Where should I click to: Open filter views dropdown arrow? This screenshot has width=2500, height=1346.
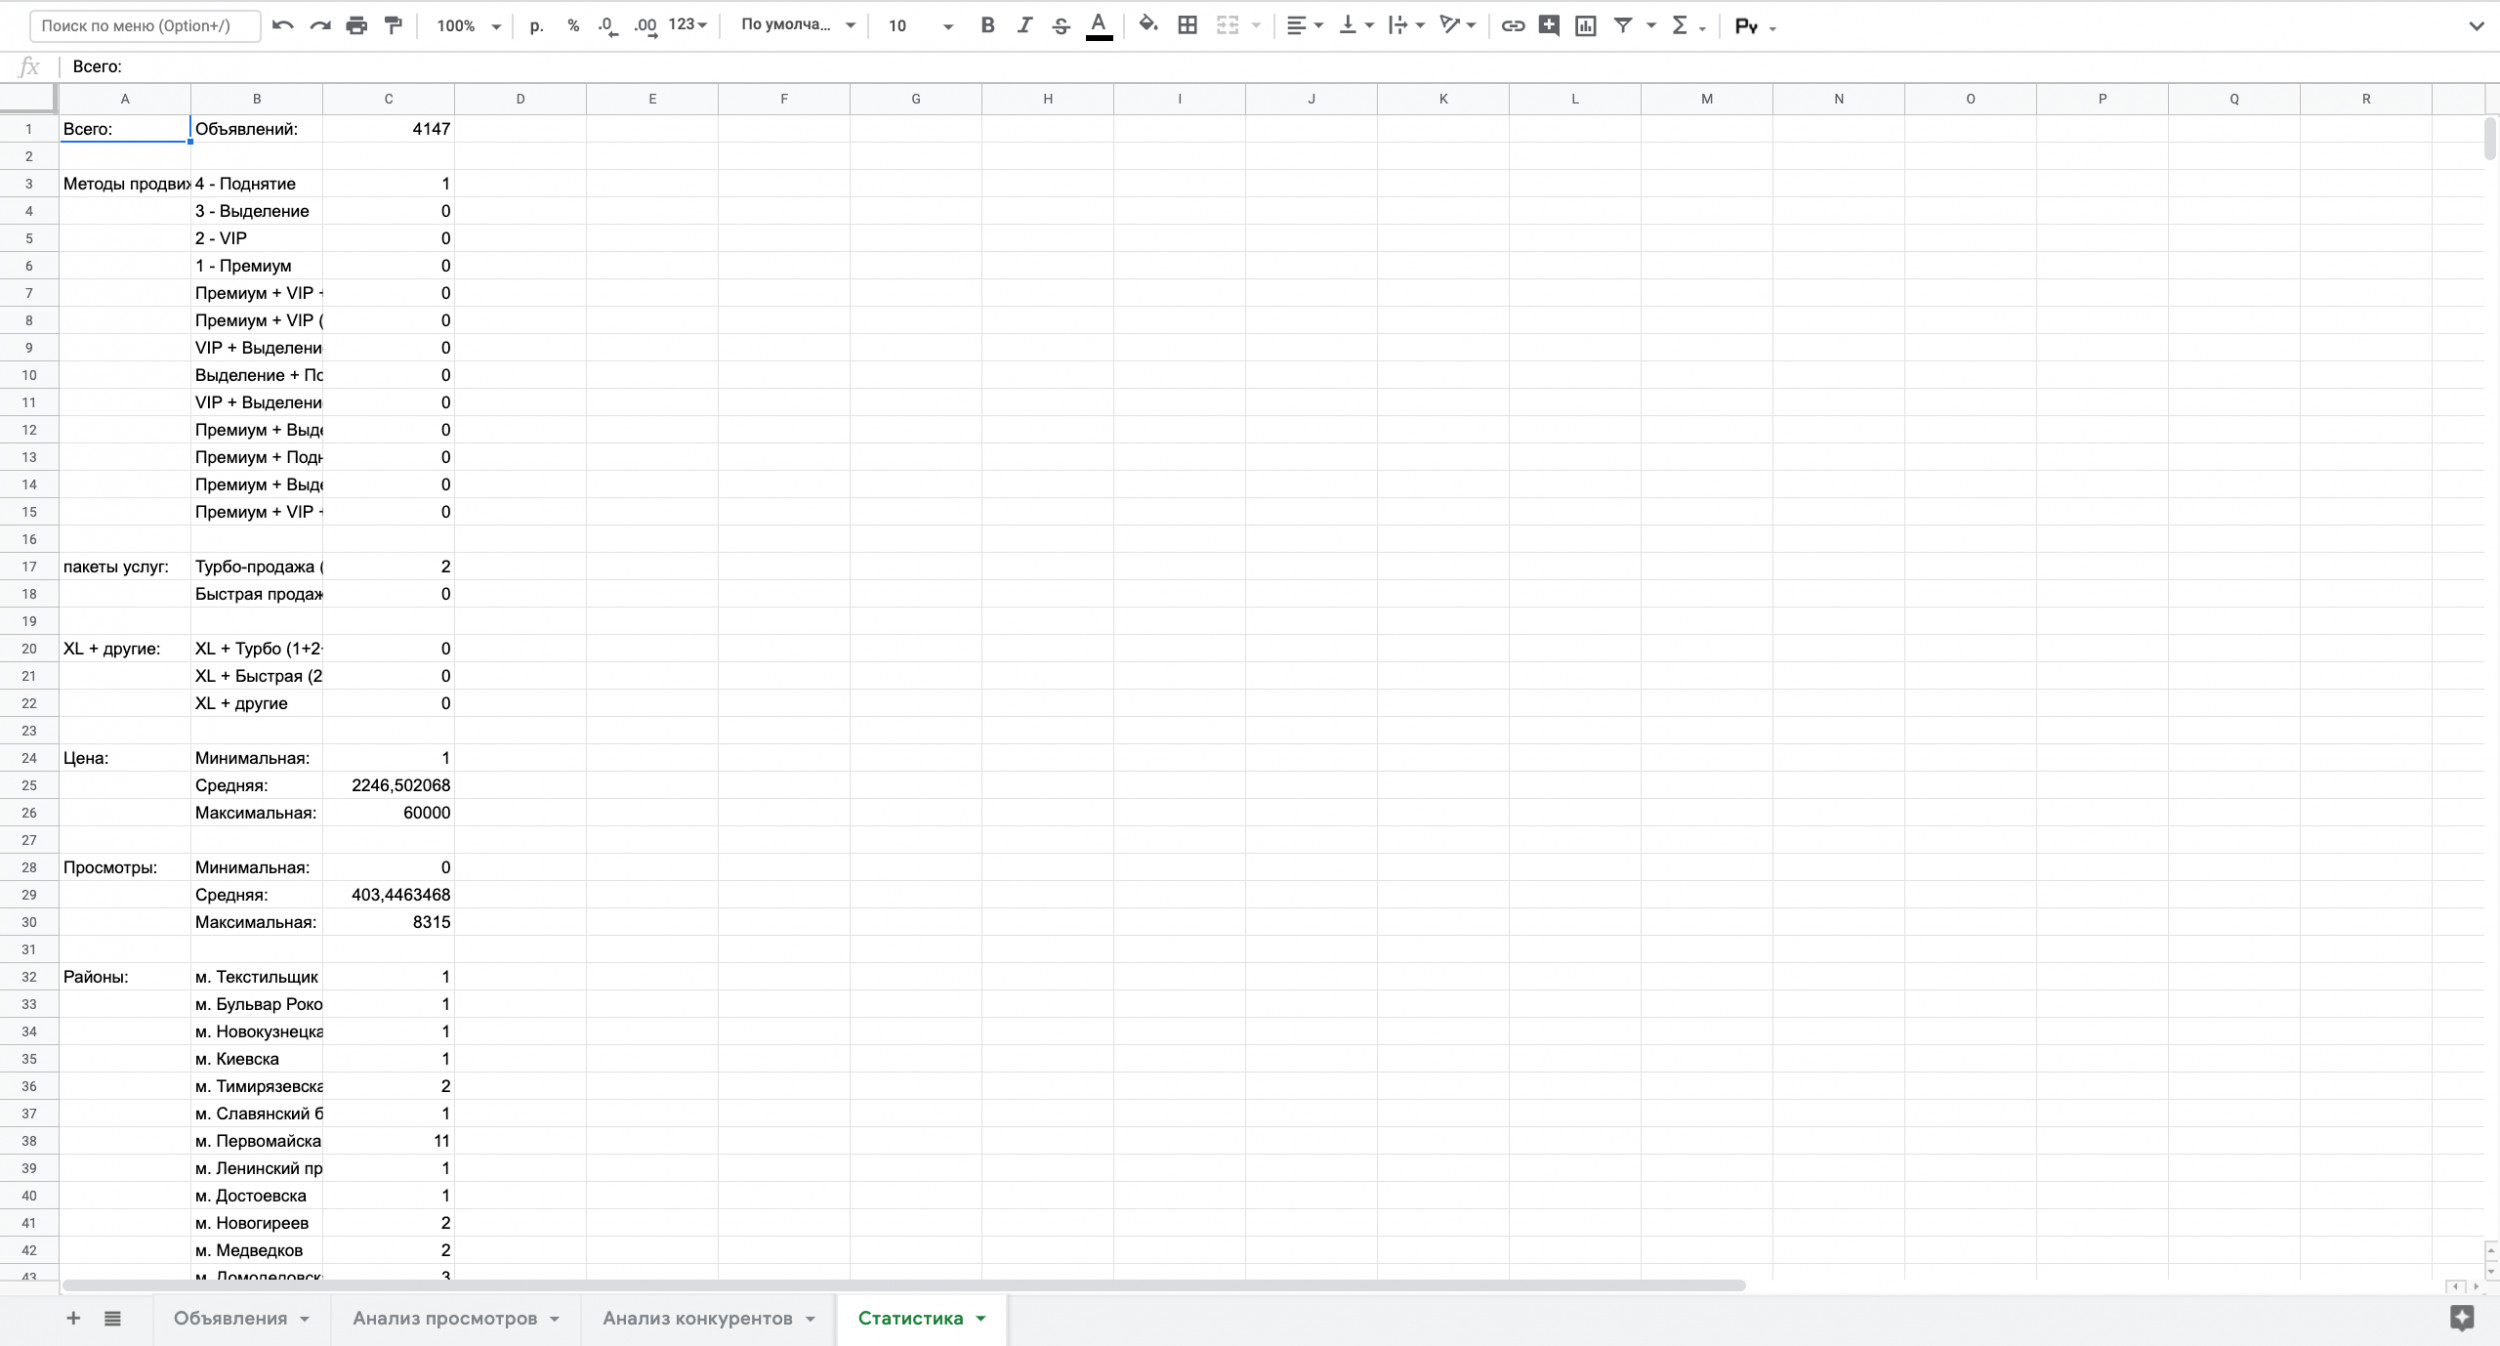tap(1651, 26)
